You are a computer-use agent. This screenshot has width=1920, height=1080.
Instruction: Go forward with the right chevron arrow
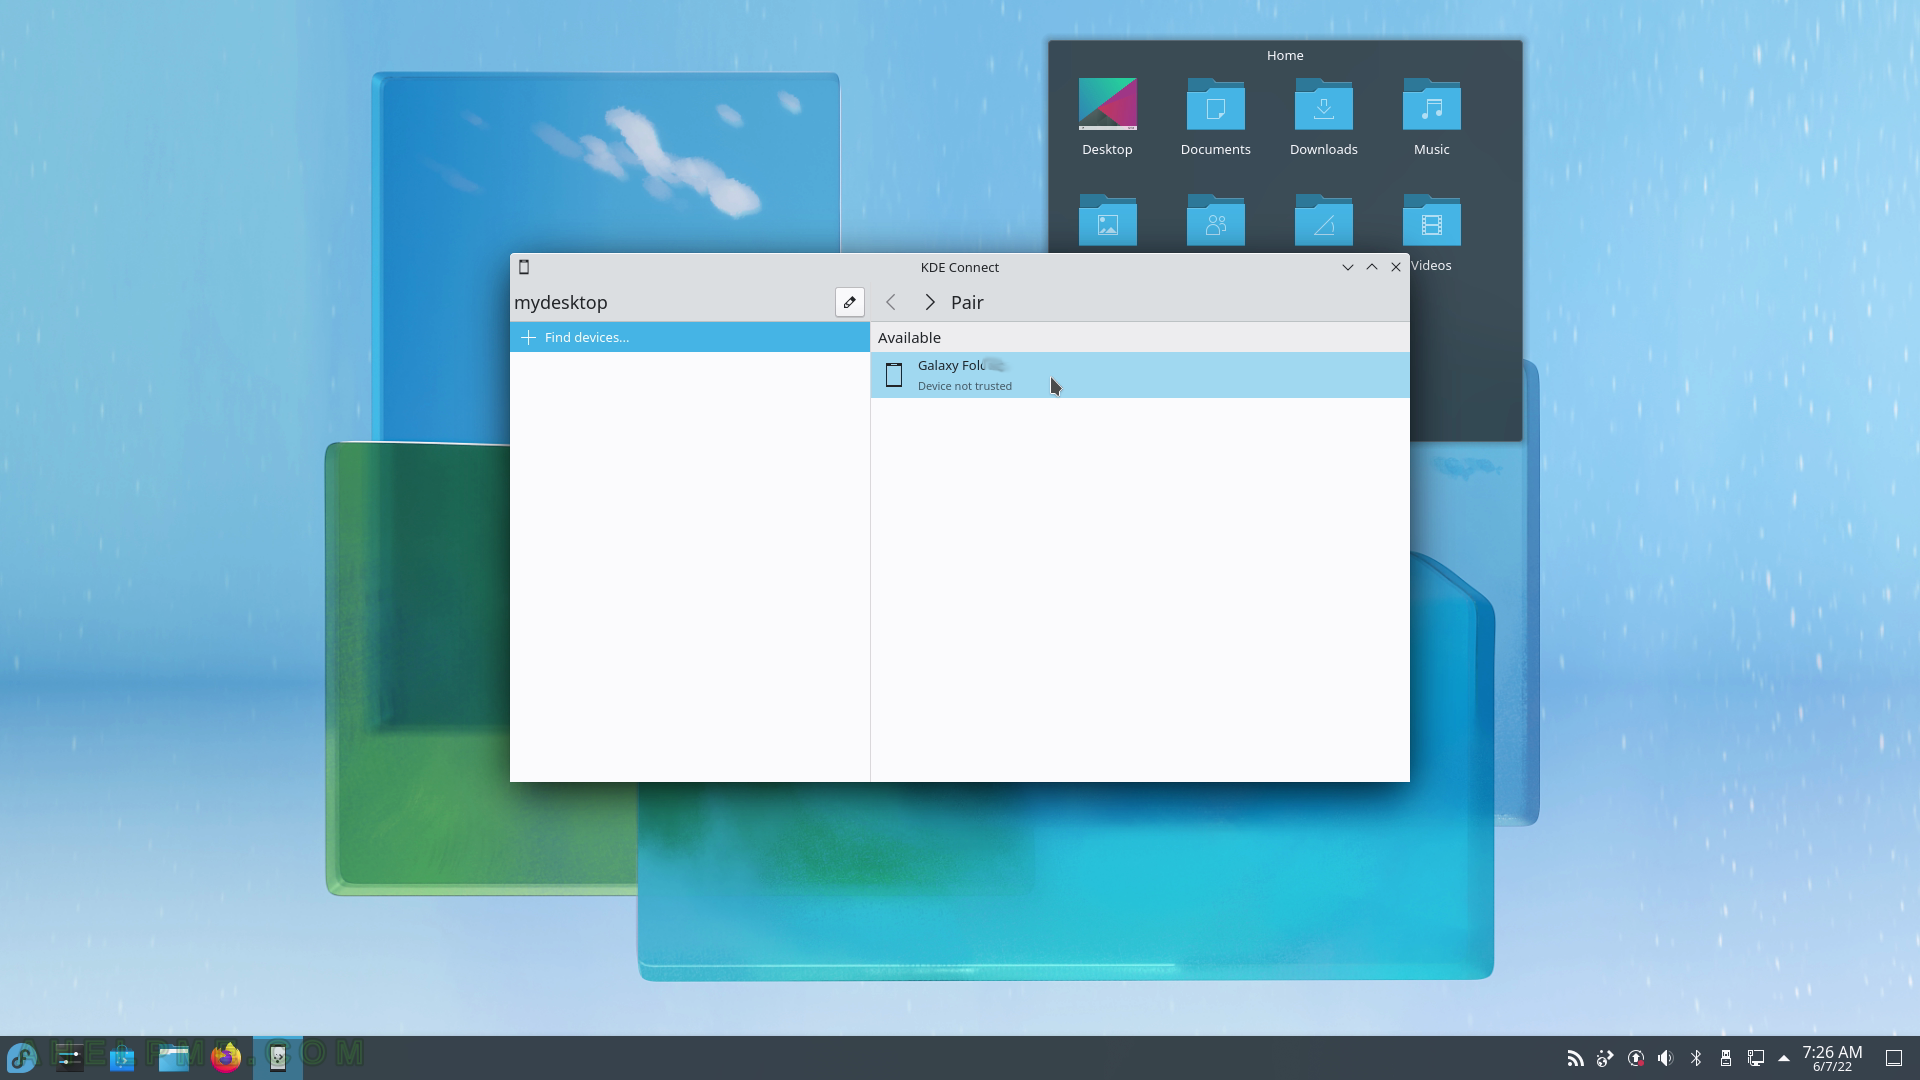coord(929,302)
